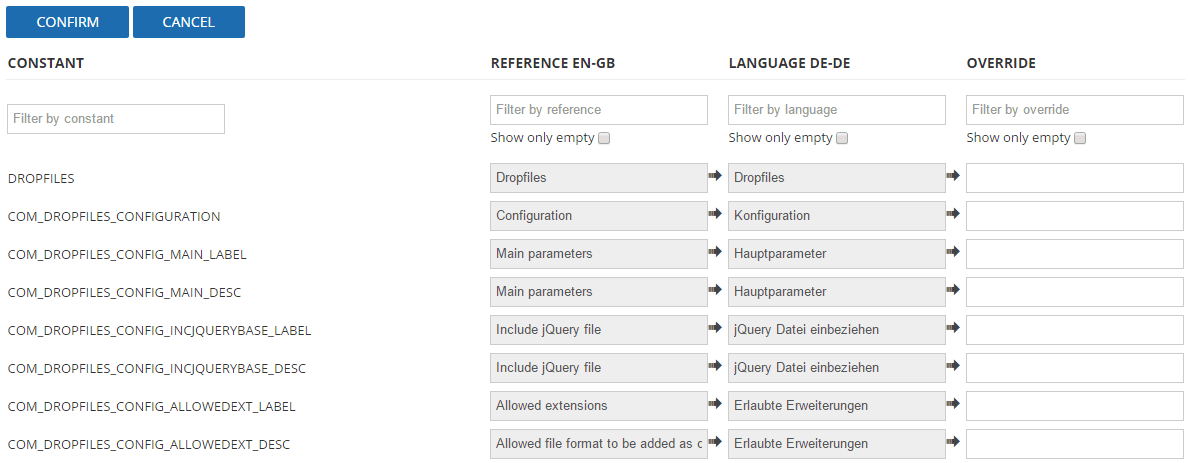
Task: Check 'Show only empty' under Override column
Action: [1080, 139]
